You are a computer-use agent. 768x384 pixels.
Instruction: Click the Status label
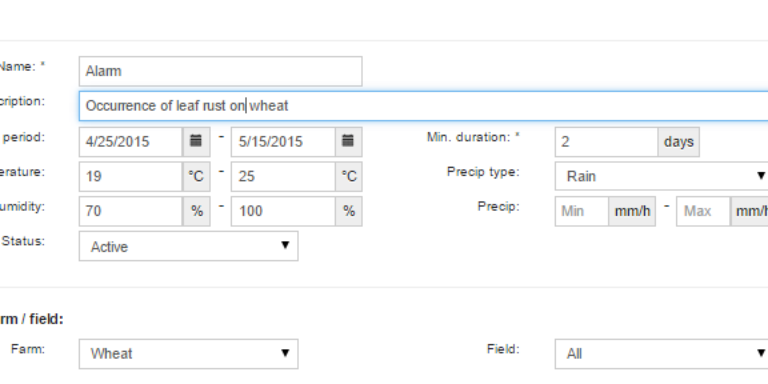[24, 241]
